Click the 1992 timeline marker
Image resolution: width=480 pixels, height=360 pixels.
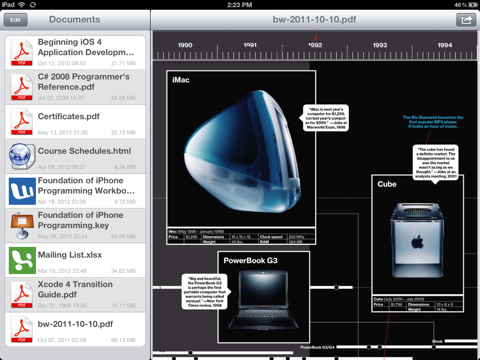[315, 45]
